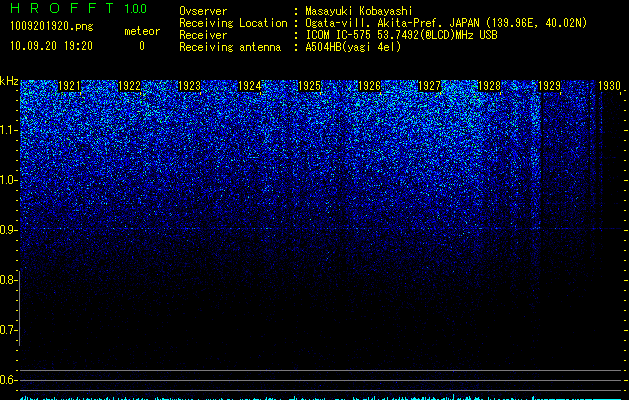The height and width of the screenshot is (400, 629).
Task: Click the Receiving Location label
Action: pos(233,23)
